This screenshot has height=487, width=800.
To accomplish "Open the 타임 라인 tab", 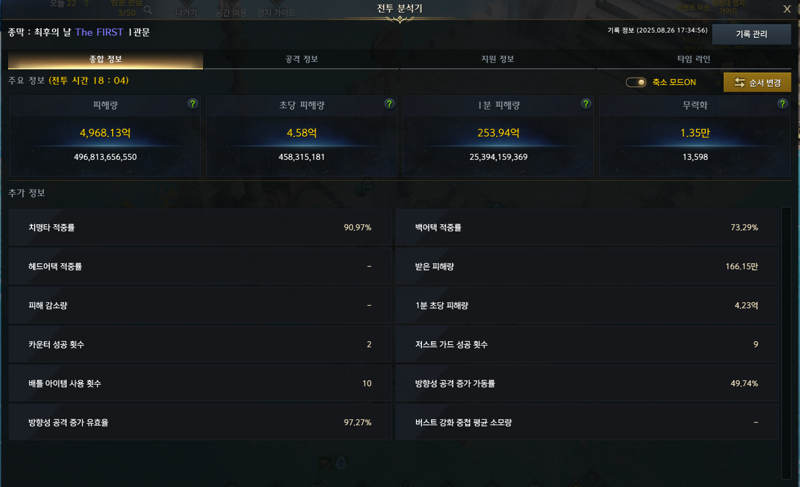I will 693,60.
